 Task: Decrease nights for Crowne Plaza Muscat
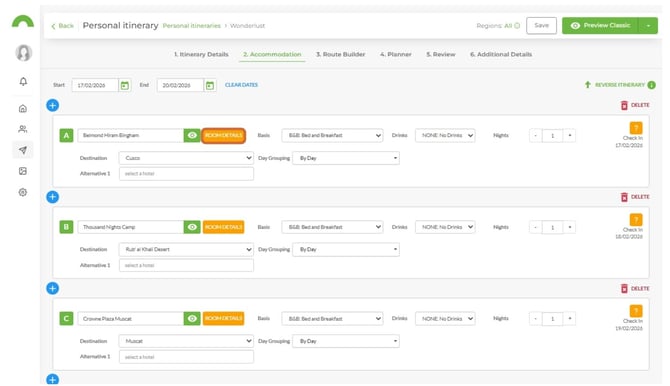(535, 318)
